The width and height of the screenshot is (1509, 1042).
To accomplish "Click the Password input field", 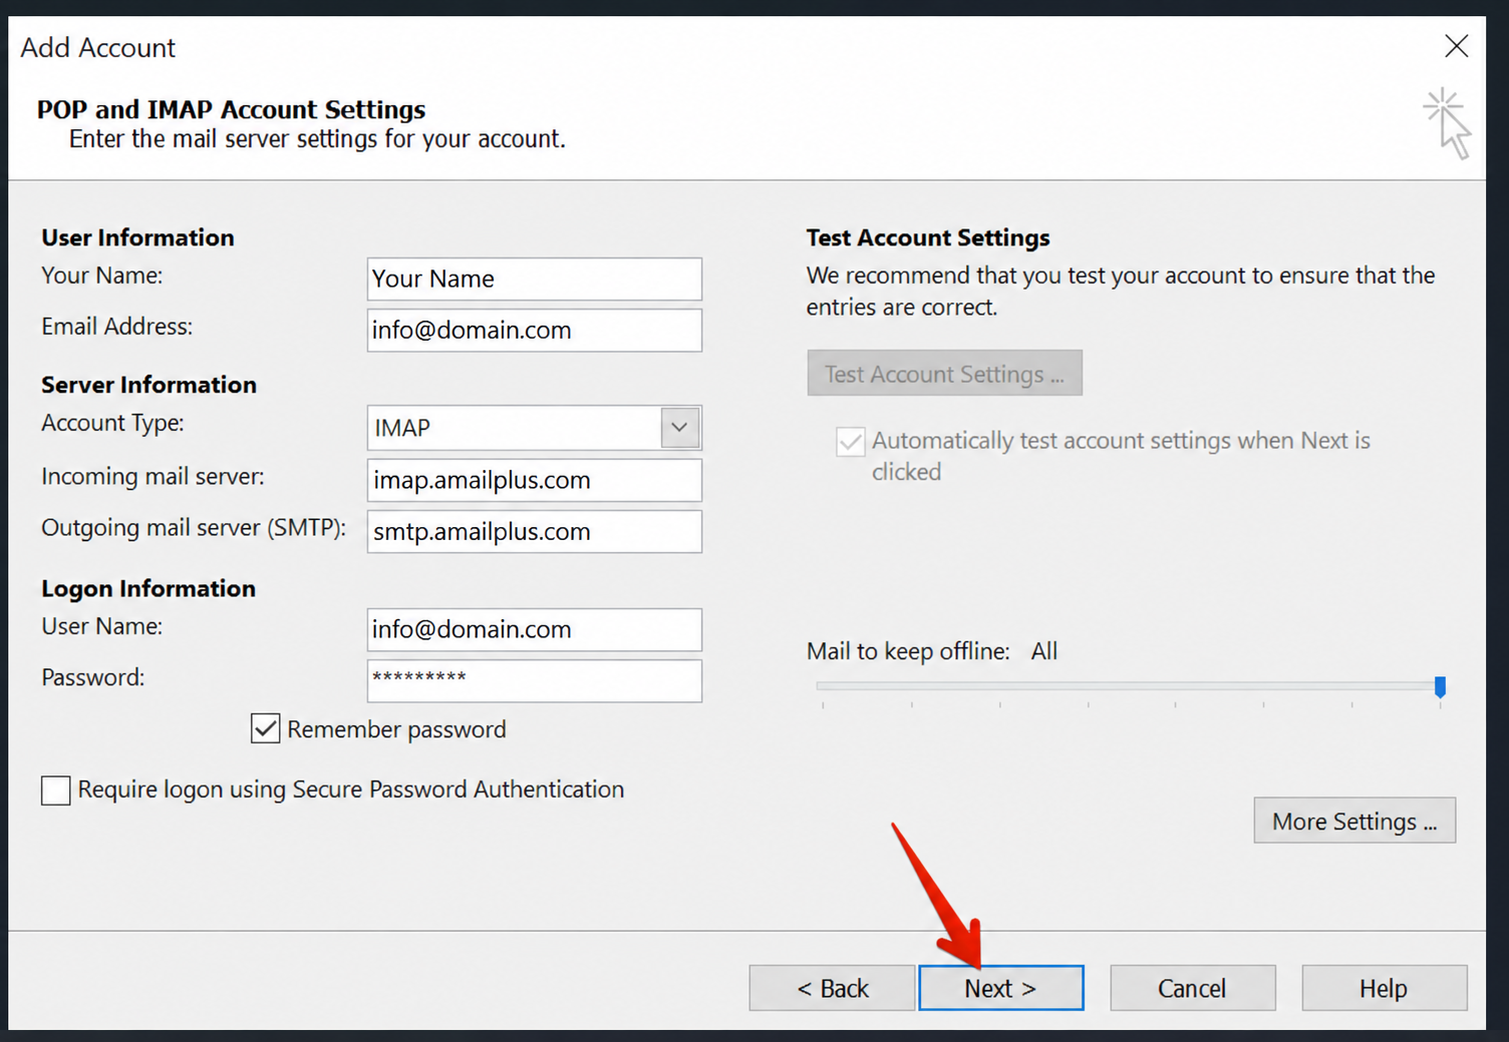I will coord(534,680).
